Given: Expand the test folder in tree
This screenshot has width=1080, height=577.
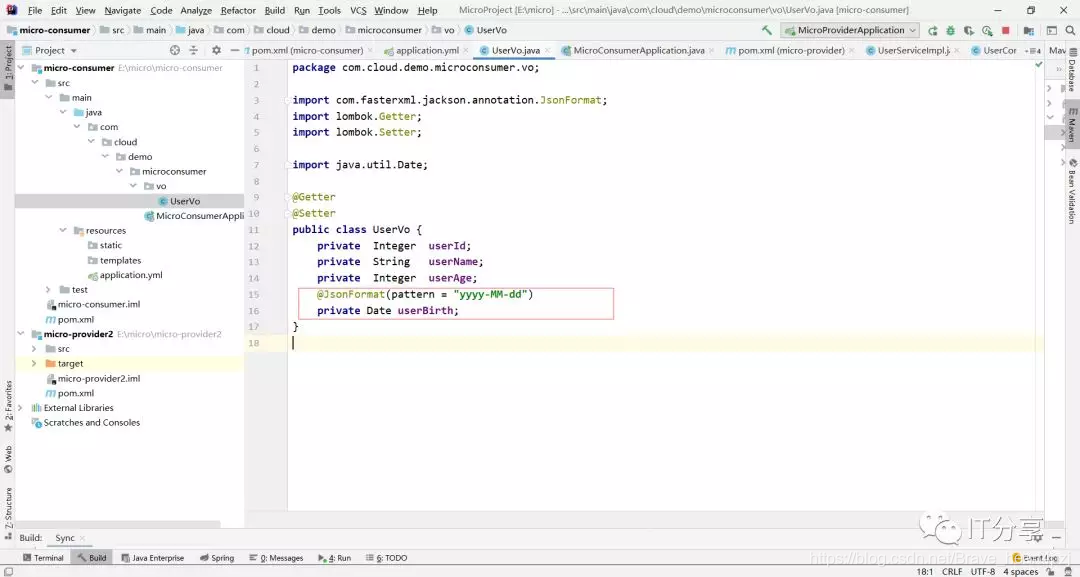Looking at the screenshot, I should click(x=48, y=290).
